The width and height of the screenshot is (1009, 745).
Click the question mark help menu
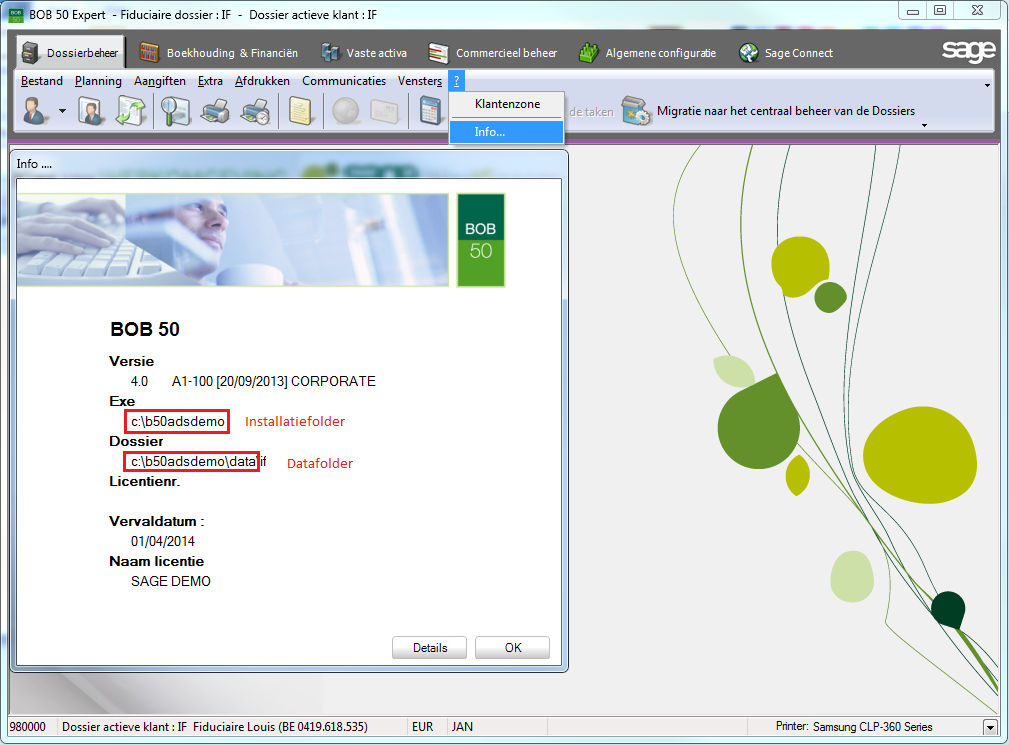456,81
